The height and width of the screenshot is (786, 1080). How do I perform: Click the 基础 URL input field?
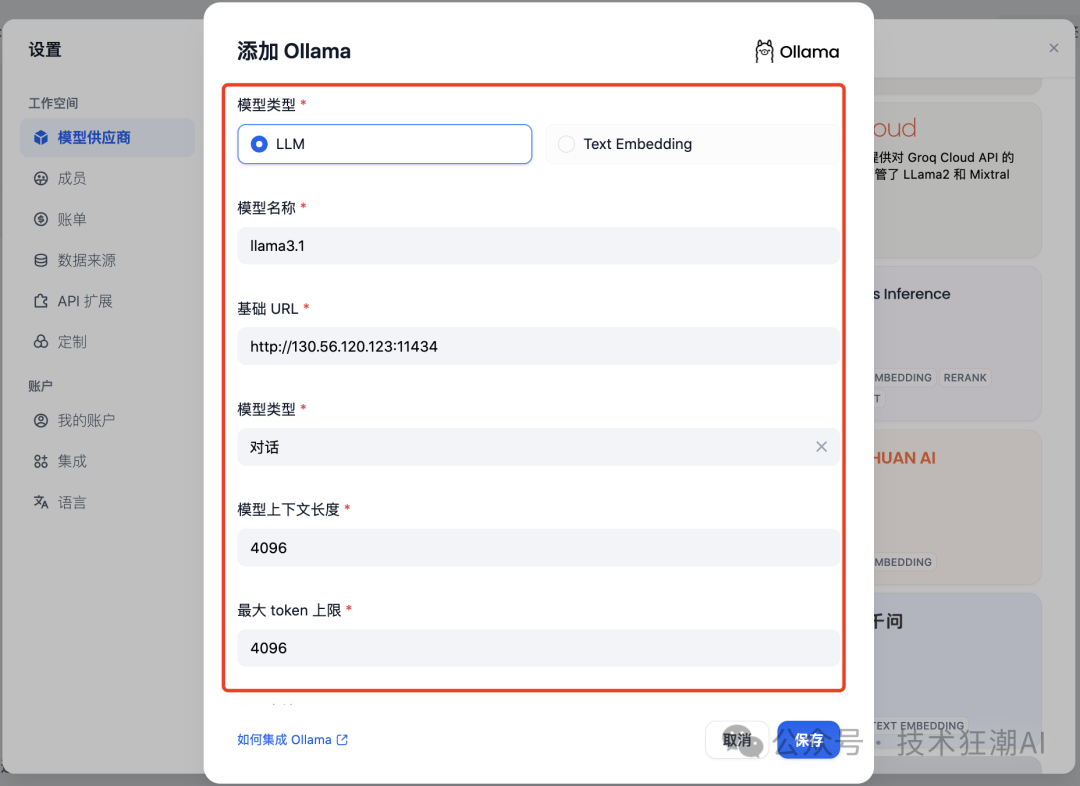click(538, 347)
